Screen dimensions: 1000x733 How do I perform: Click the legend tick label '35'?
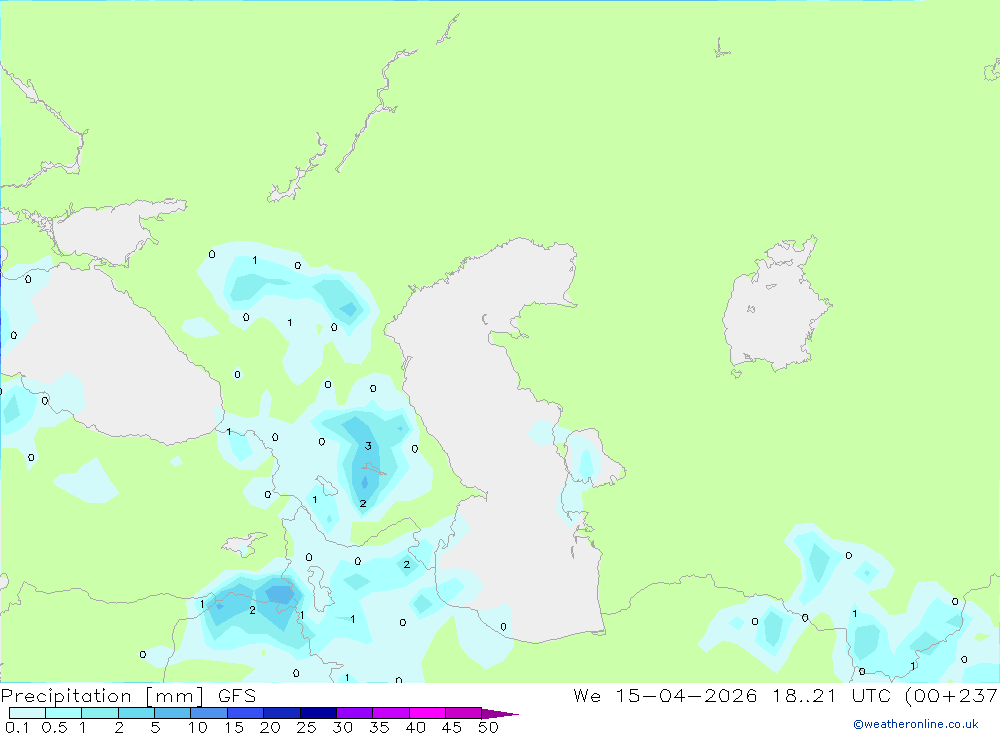click(379, 727)
